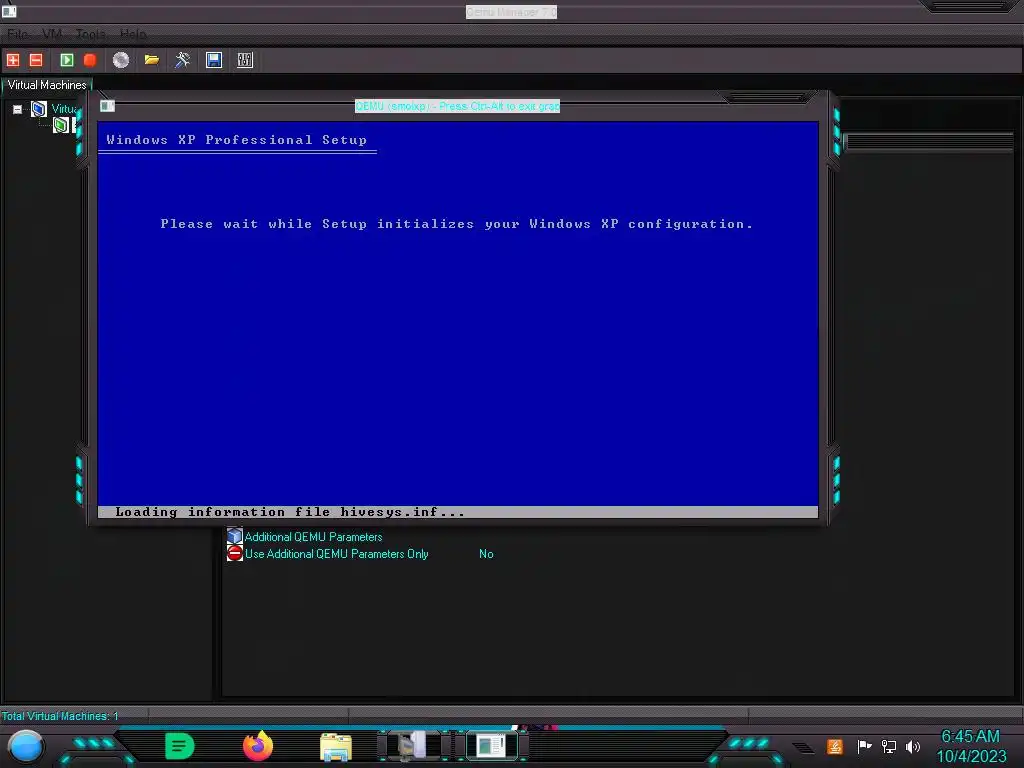Click the mixer sliders settings toolbar icon
This screenshot has width=1024, height=768.
coord(245,60)
